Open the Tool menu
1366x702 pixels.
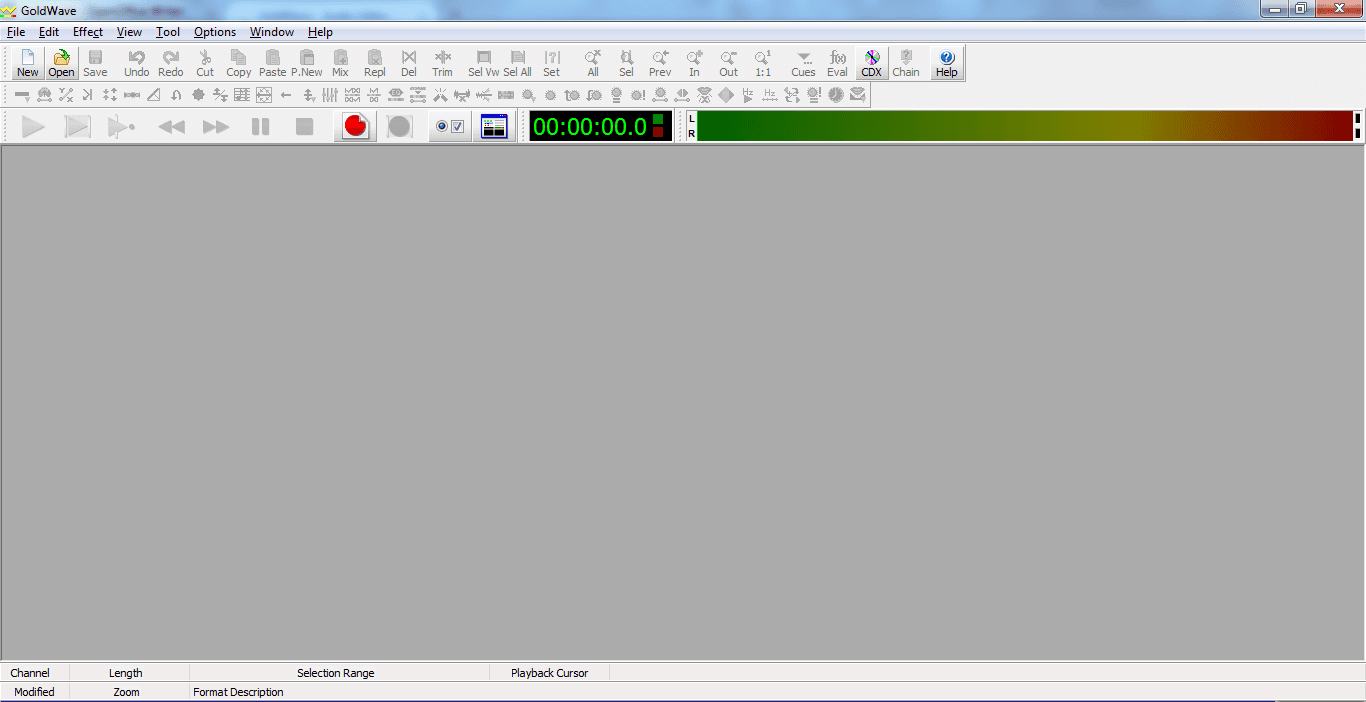[168, 32]
